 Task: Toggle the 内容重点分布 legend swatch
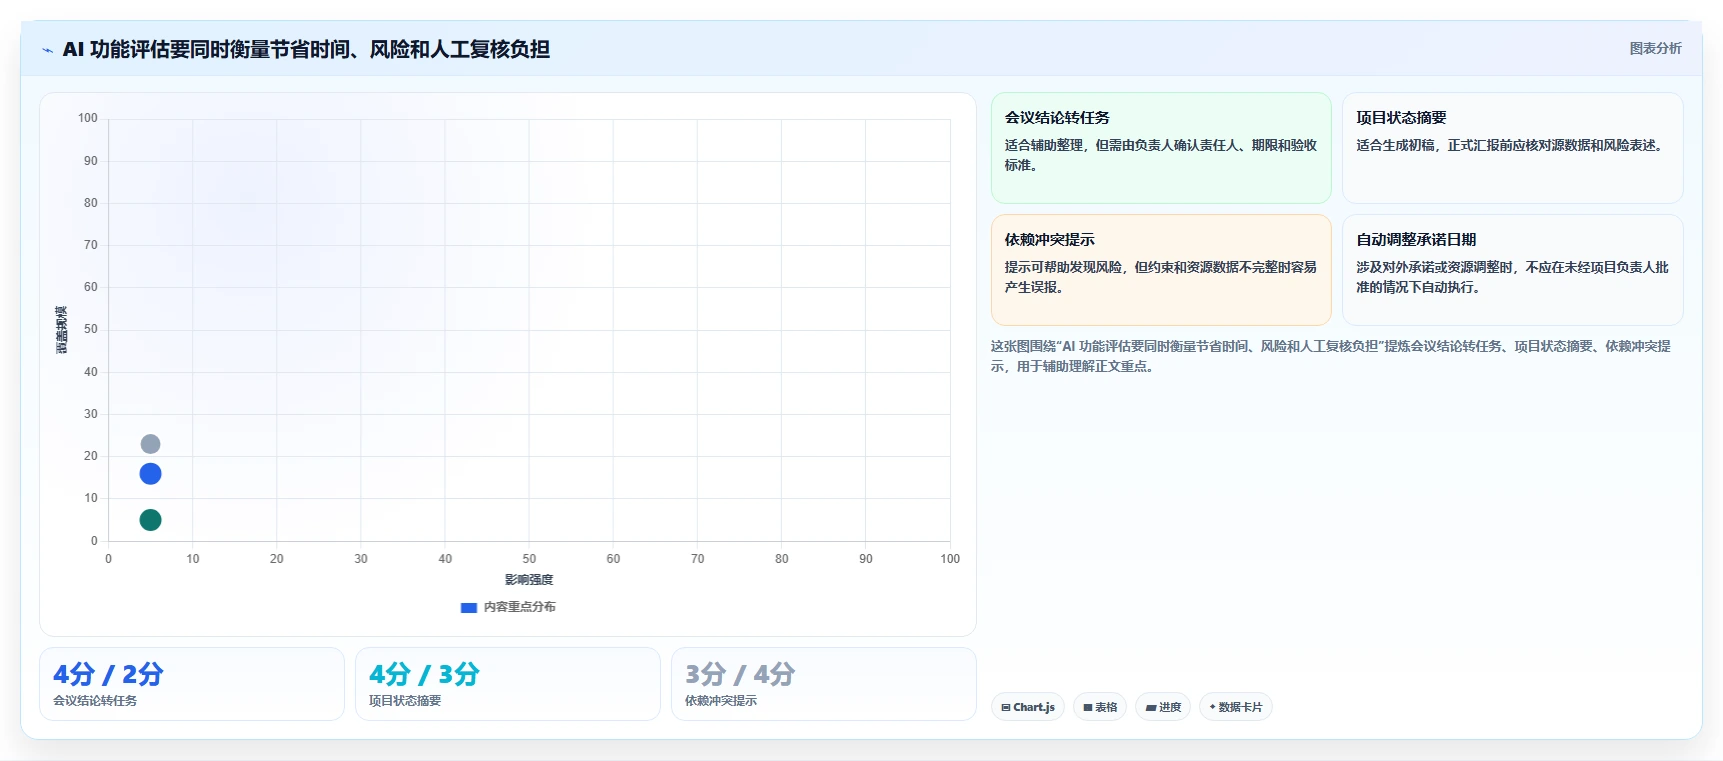point(468,607)
